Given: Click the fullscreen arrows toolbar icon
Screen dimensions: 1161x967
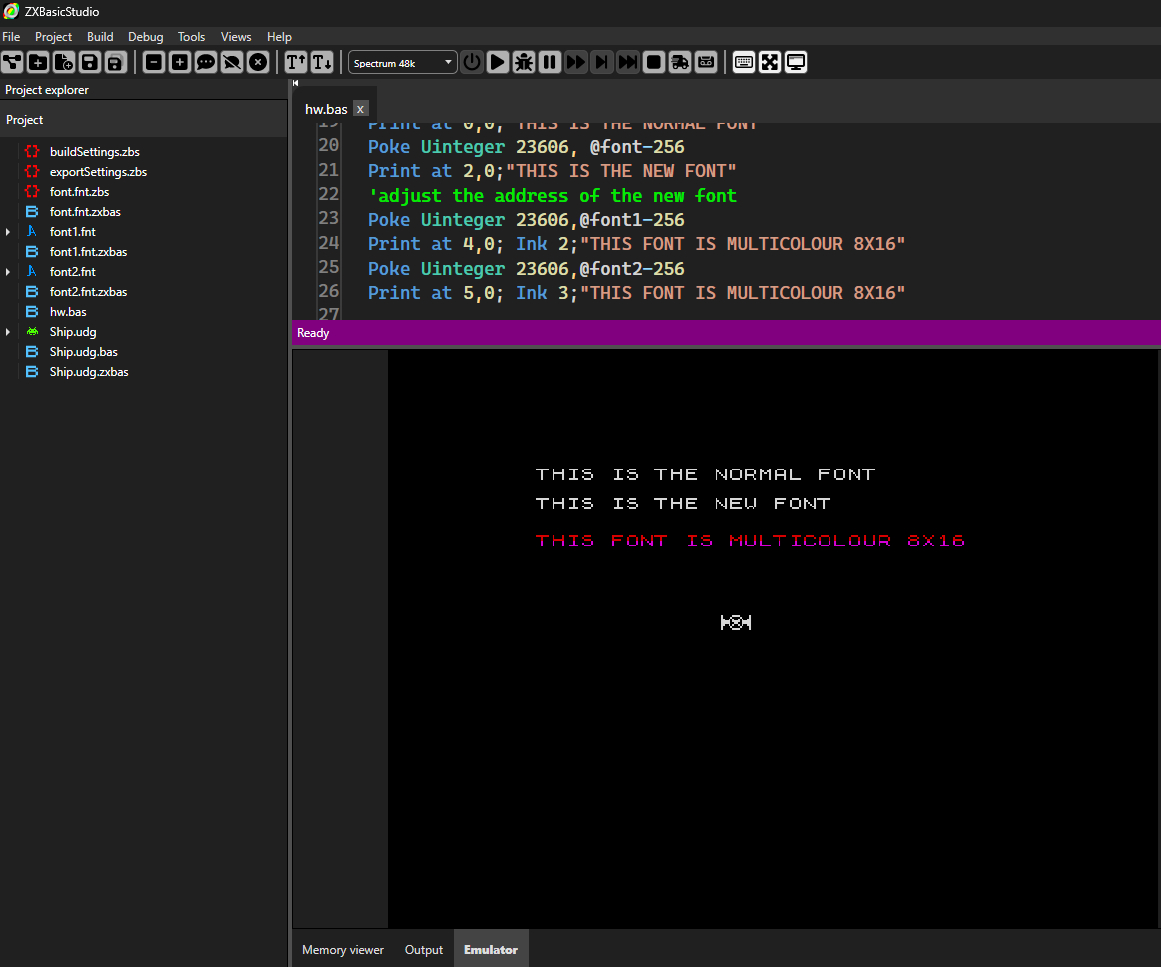Looking at the screenshot, I should (x=770, y=62).
